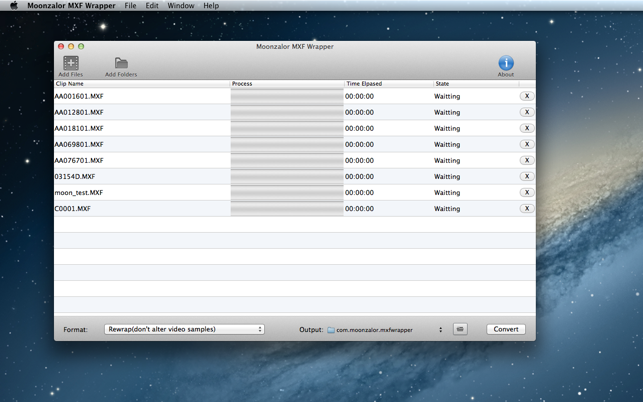The height and width of the screenshot is (402, 643).
Task: Remove 03154D.MXF with its X button
Action: (x=527, y=176)
